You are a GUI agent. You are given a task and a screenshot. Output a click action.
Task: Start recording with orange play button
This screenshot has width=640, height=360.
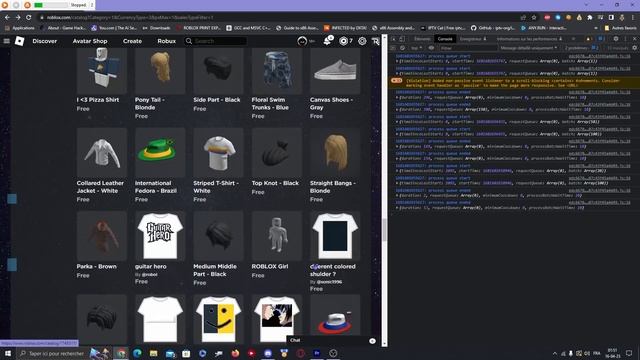pyautogui.click(x=5, y=5)
